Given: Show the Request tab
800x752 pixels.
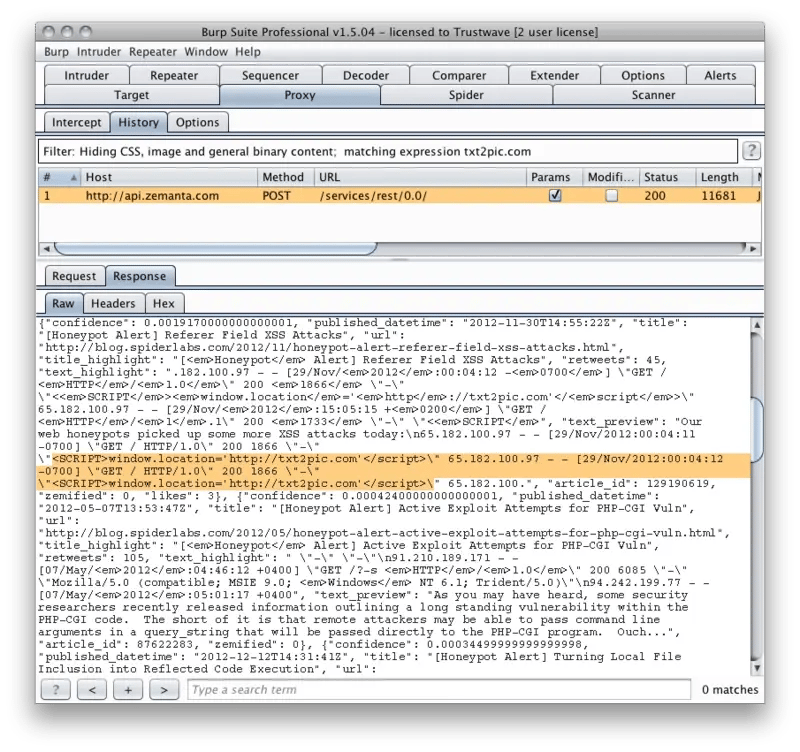Looking at the screenshot, I should click(x=74, y=276).
